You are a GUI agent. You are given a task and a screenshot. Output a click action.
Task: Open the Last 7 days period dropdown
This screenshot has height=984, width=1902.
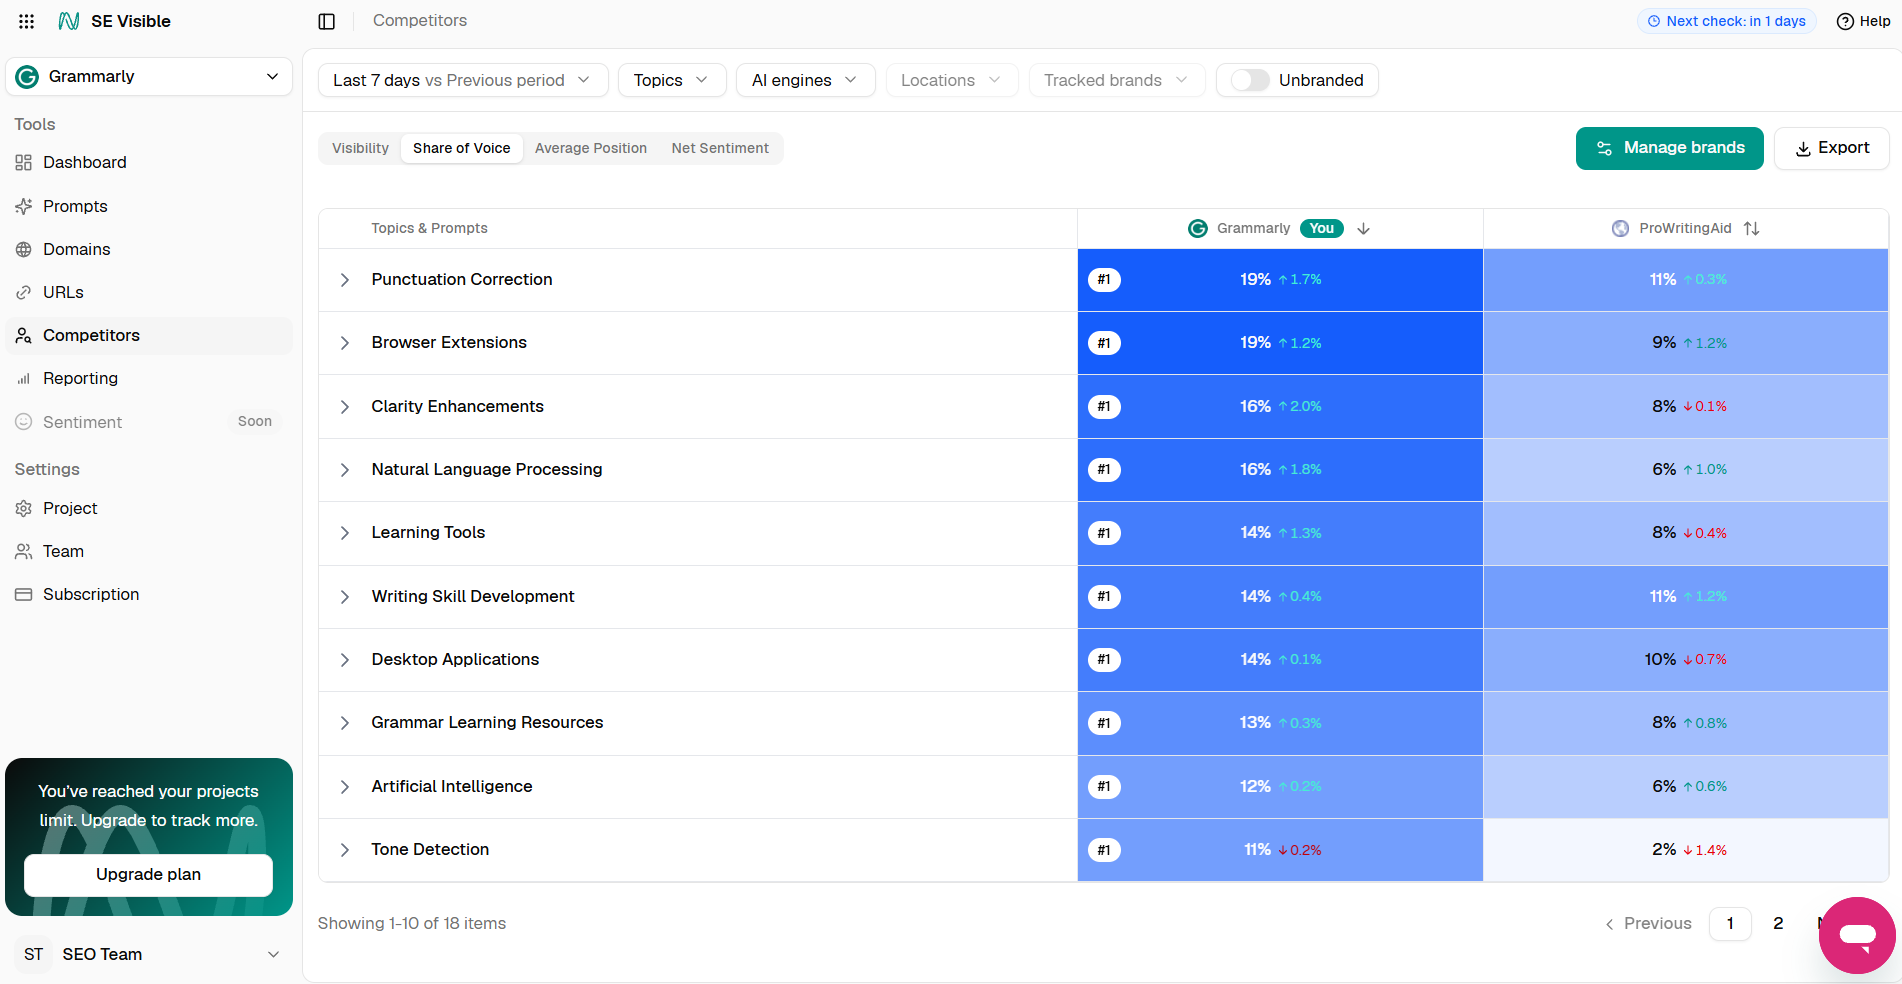(463, 80)
